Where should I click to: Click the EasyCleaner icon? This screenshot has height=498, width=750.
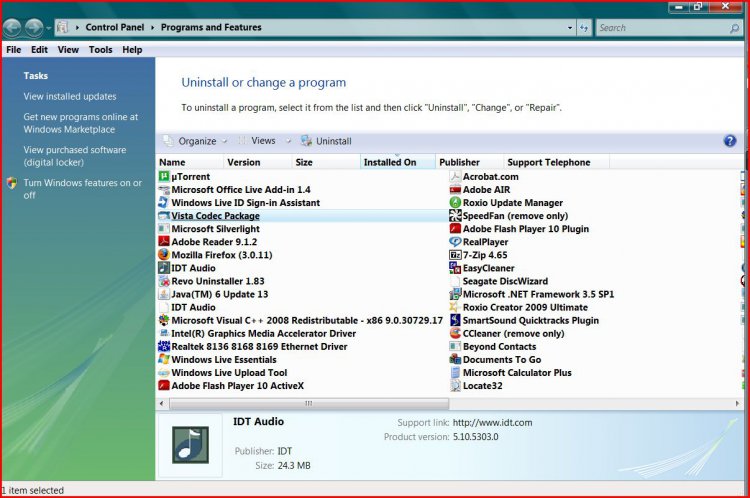pyautogui.click(x=455, y=268)
